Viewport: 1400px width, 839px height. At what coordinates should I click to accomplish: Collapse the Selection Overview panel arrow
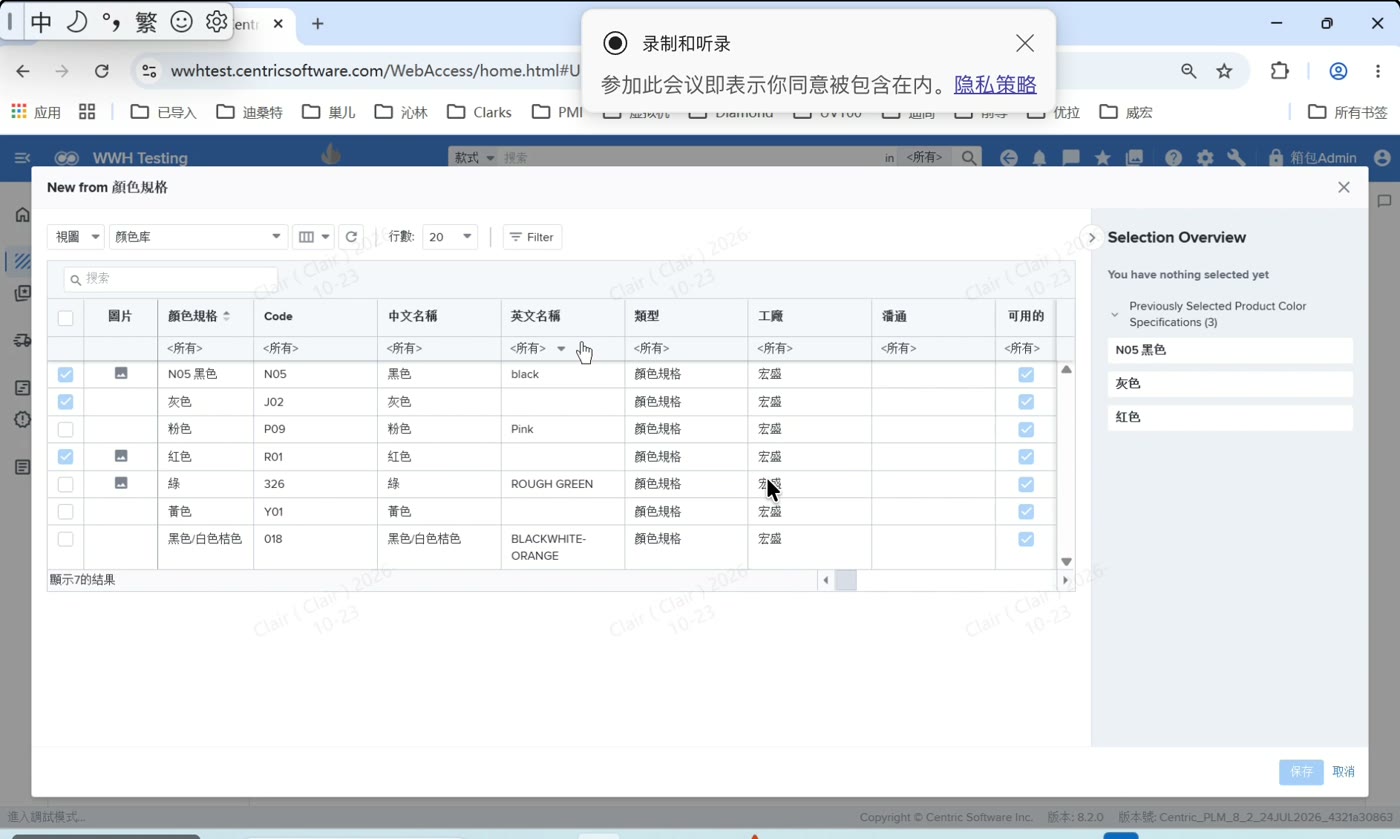1092,237
